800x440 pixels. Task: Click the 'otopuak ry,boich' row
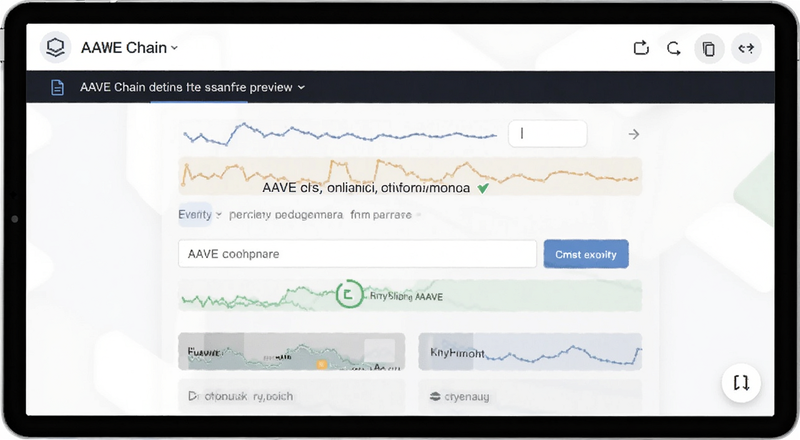coord(291,396)
